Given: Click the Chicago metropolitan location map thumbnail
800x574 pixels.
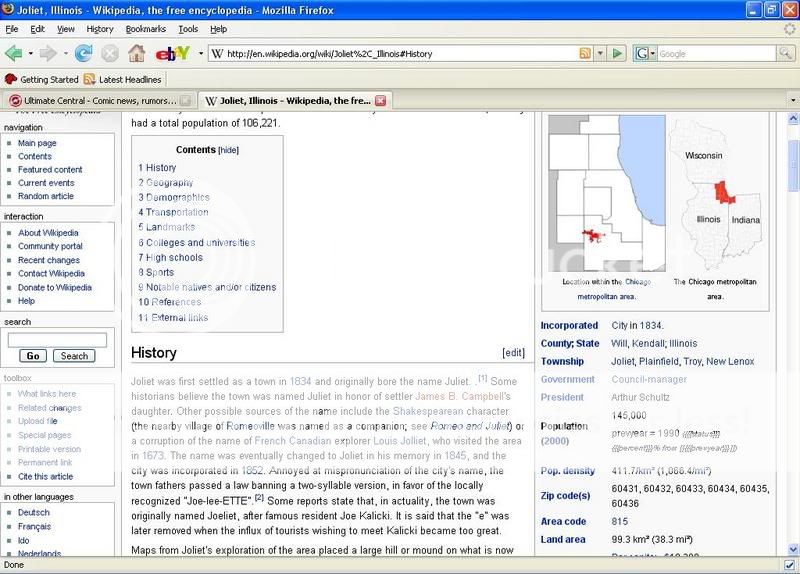Looking at the screenshot, I should click(607, 193).
